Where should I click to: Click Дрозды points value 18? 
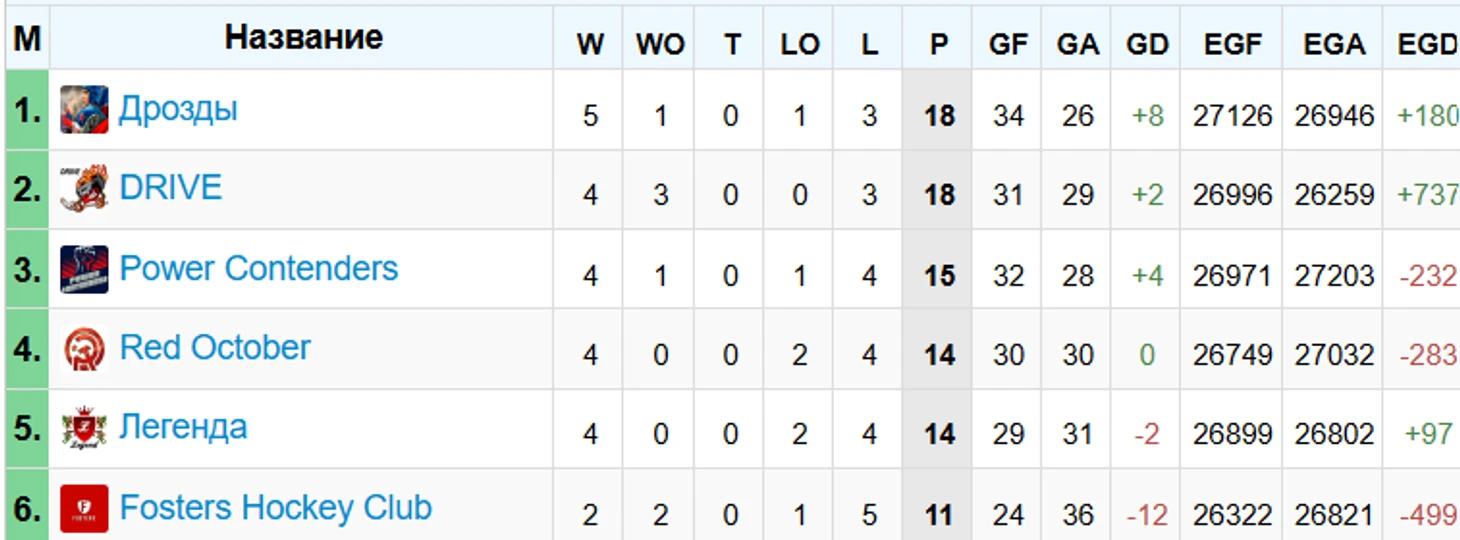click(x=938, y=116)
